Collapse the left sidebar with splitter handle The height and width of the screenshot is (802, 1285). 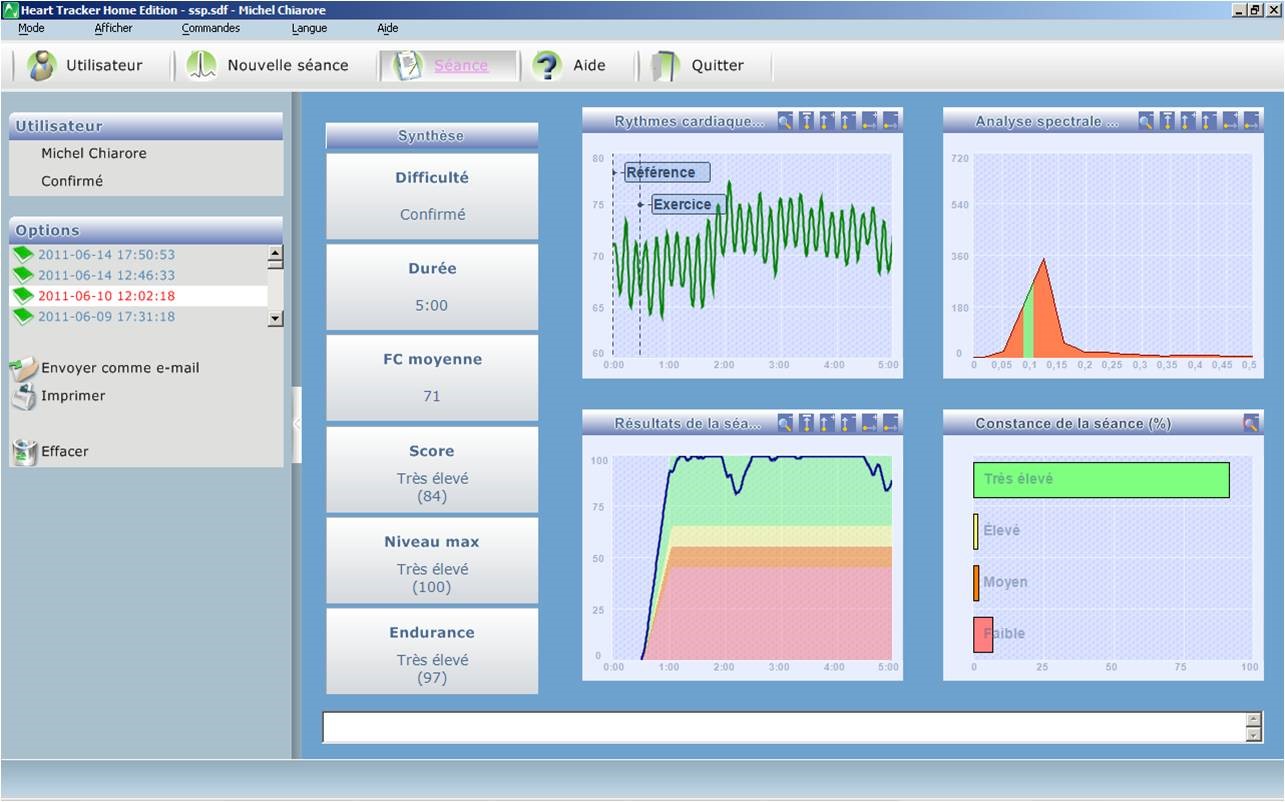[x=296, y=424]
